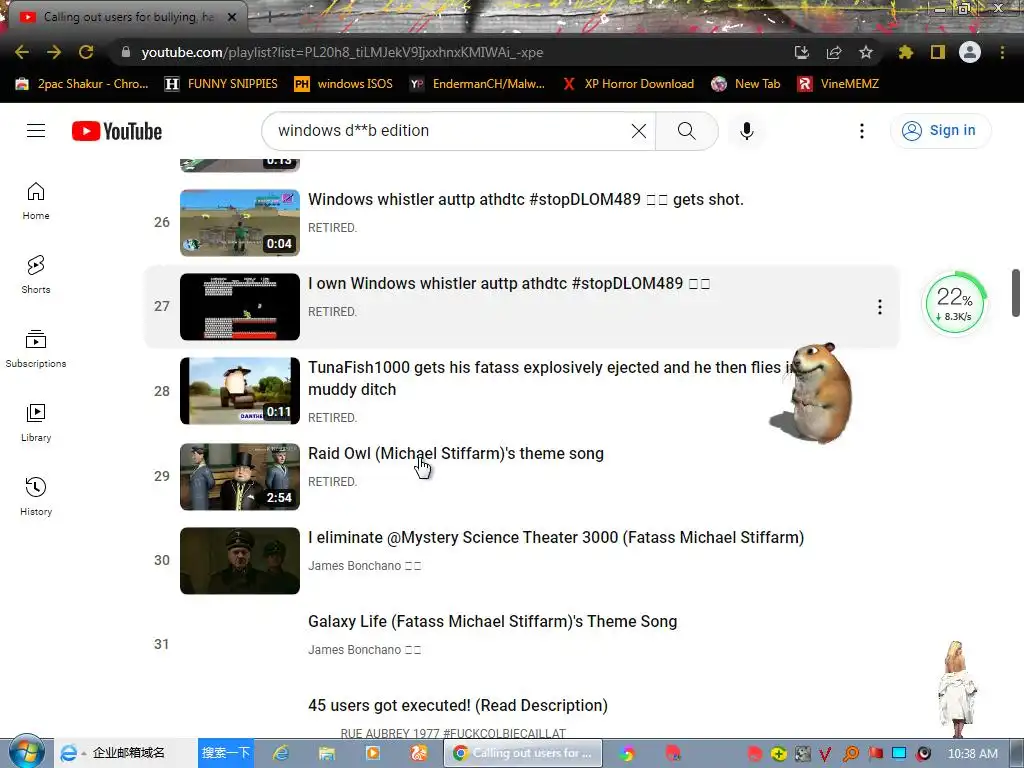Click the share page icon in address bar
Image resolution: width=1024 pixels, height=768 pixels.
click(833, 52)
